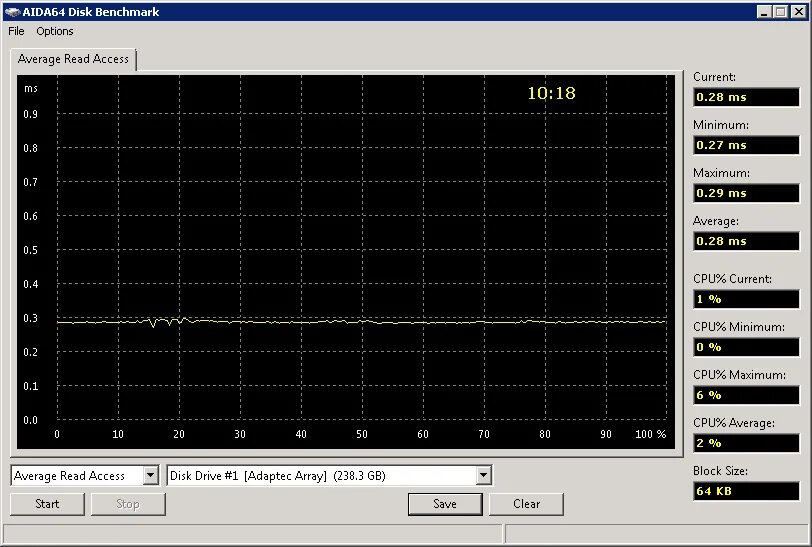
Task: Open the File menu
Action: point(16,31)
